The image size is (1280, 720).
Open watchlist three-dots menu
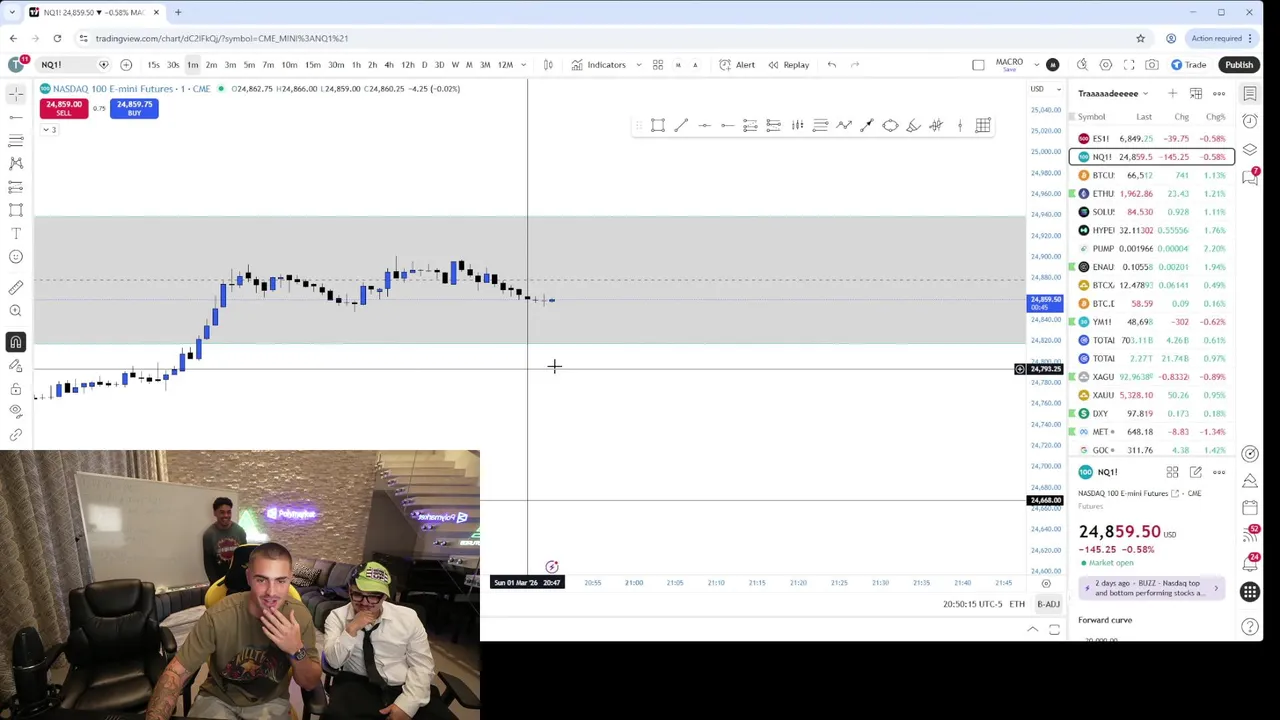[x=1219, y=93]
